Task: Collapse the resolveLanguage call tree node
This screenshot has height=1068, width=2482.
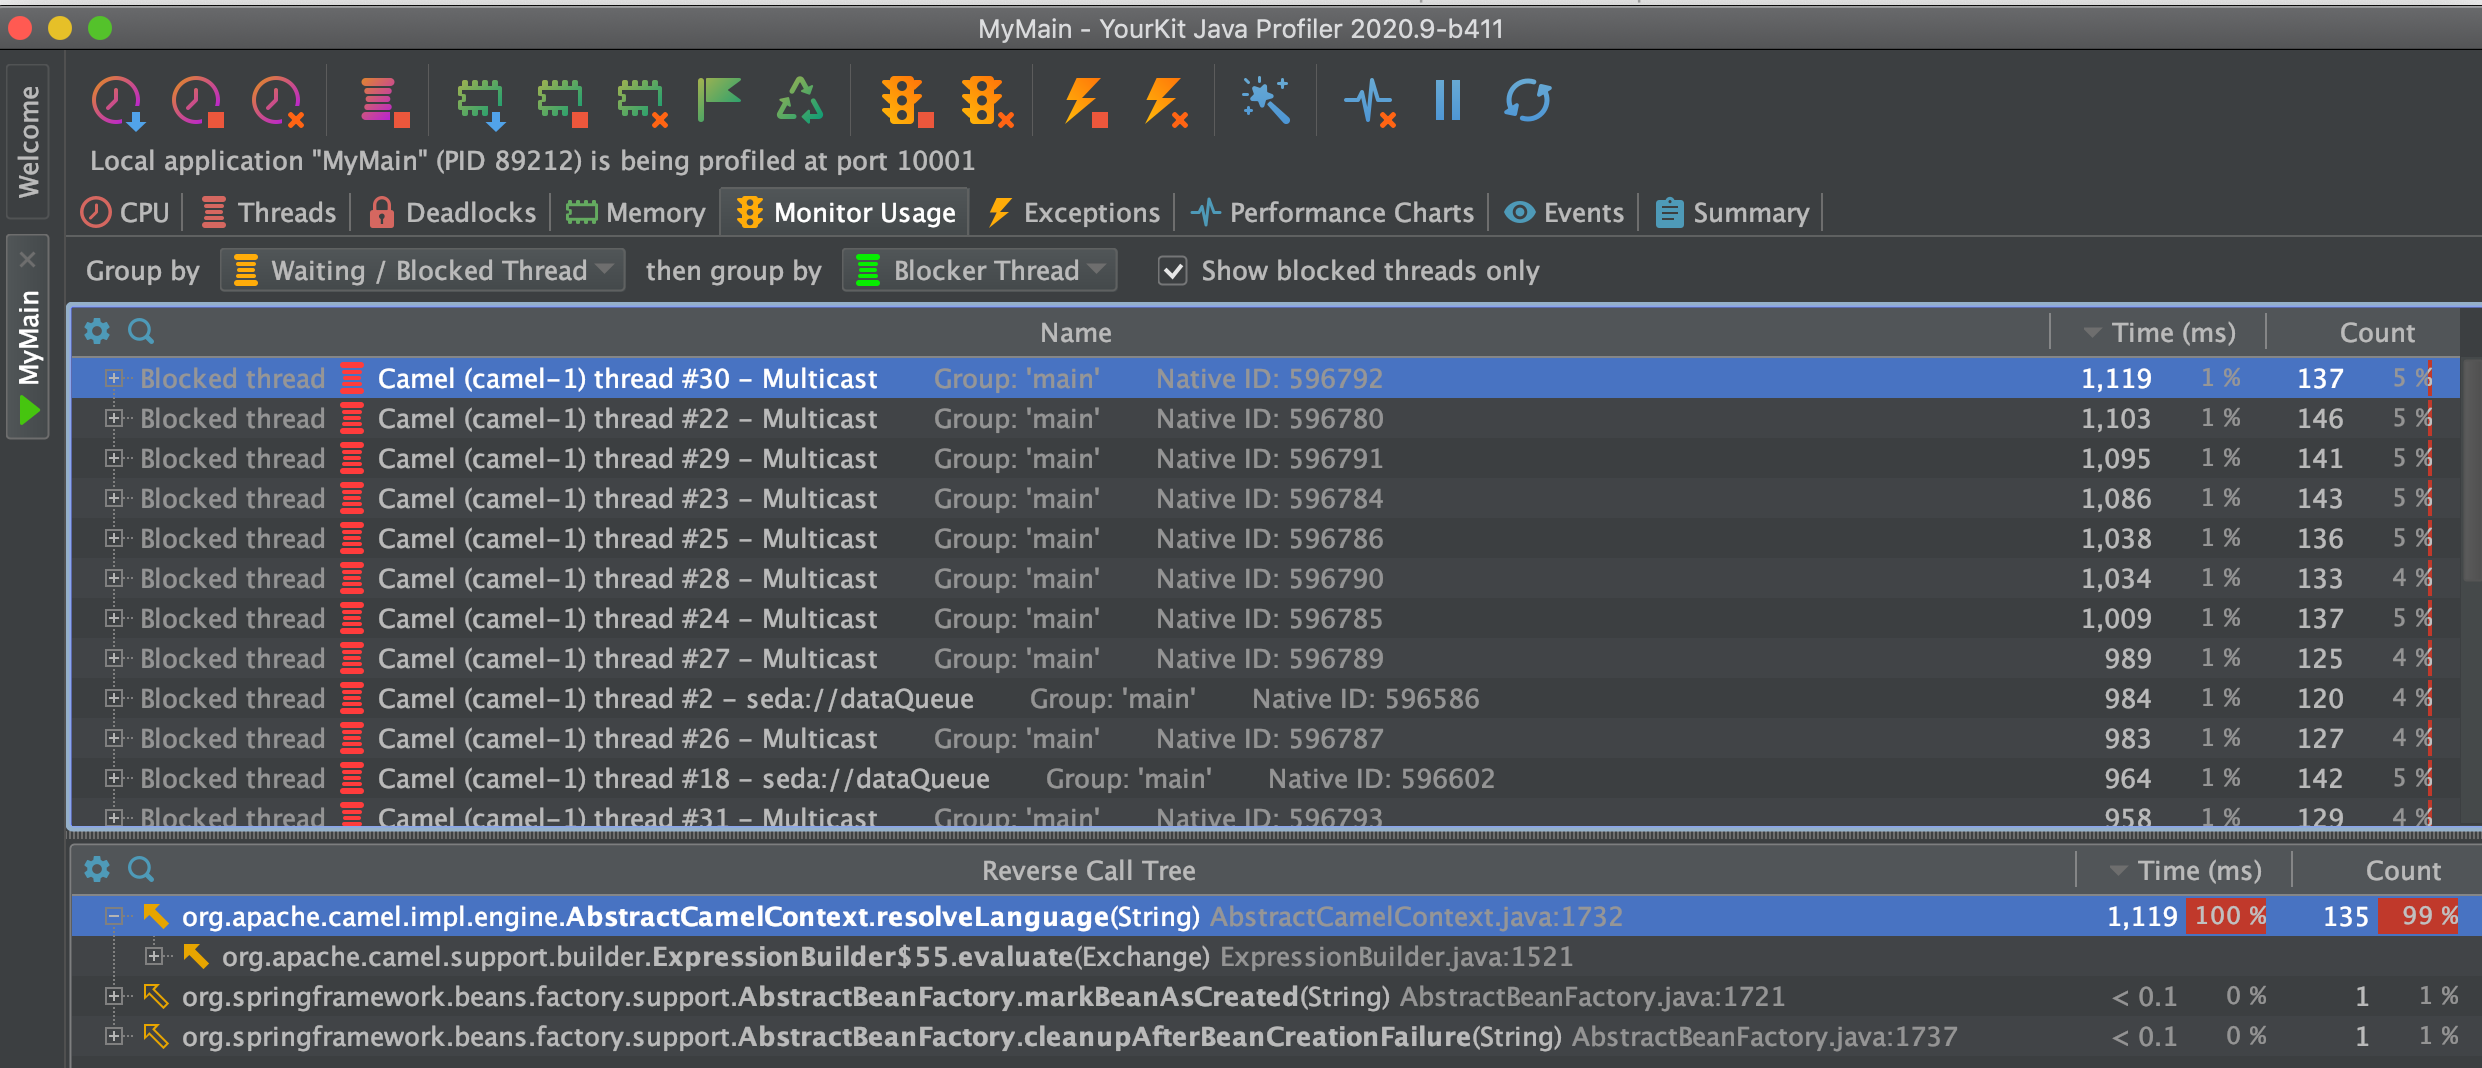Action: pyautogui.click(x=114, y=916)
